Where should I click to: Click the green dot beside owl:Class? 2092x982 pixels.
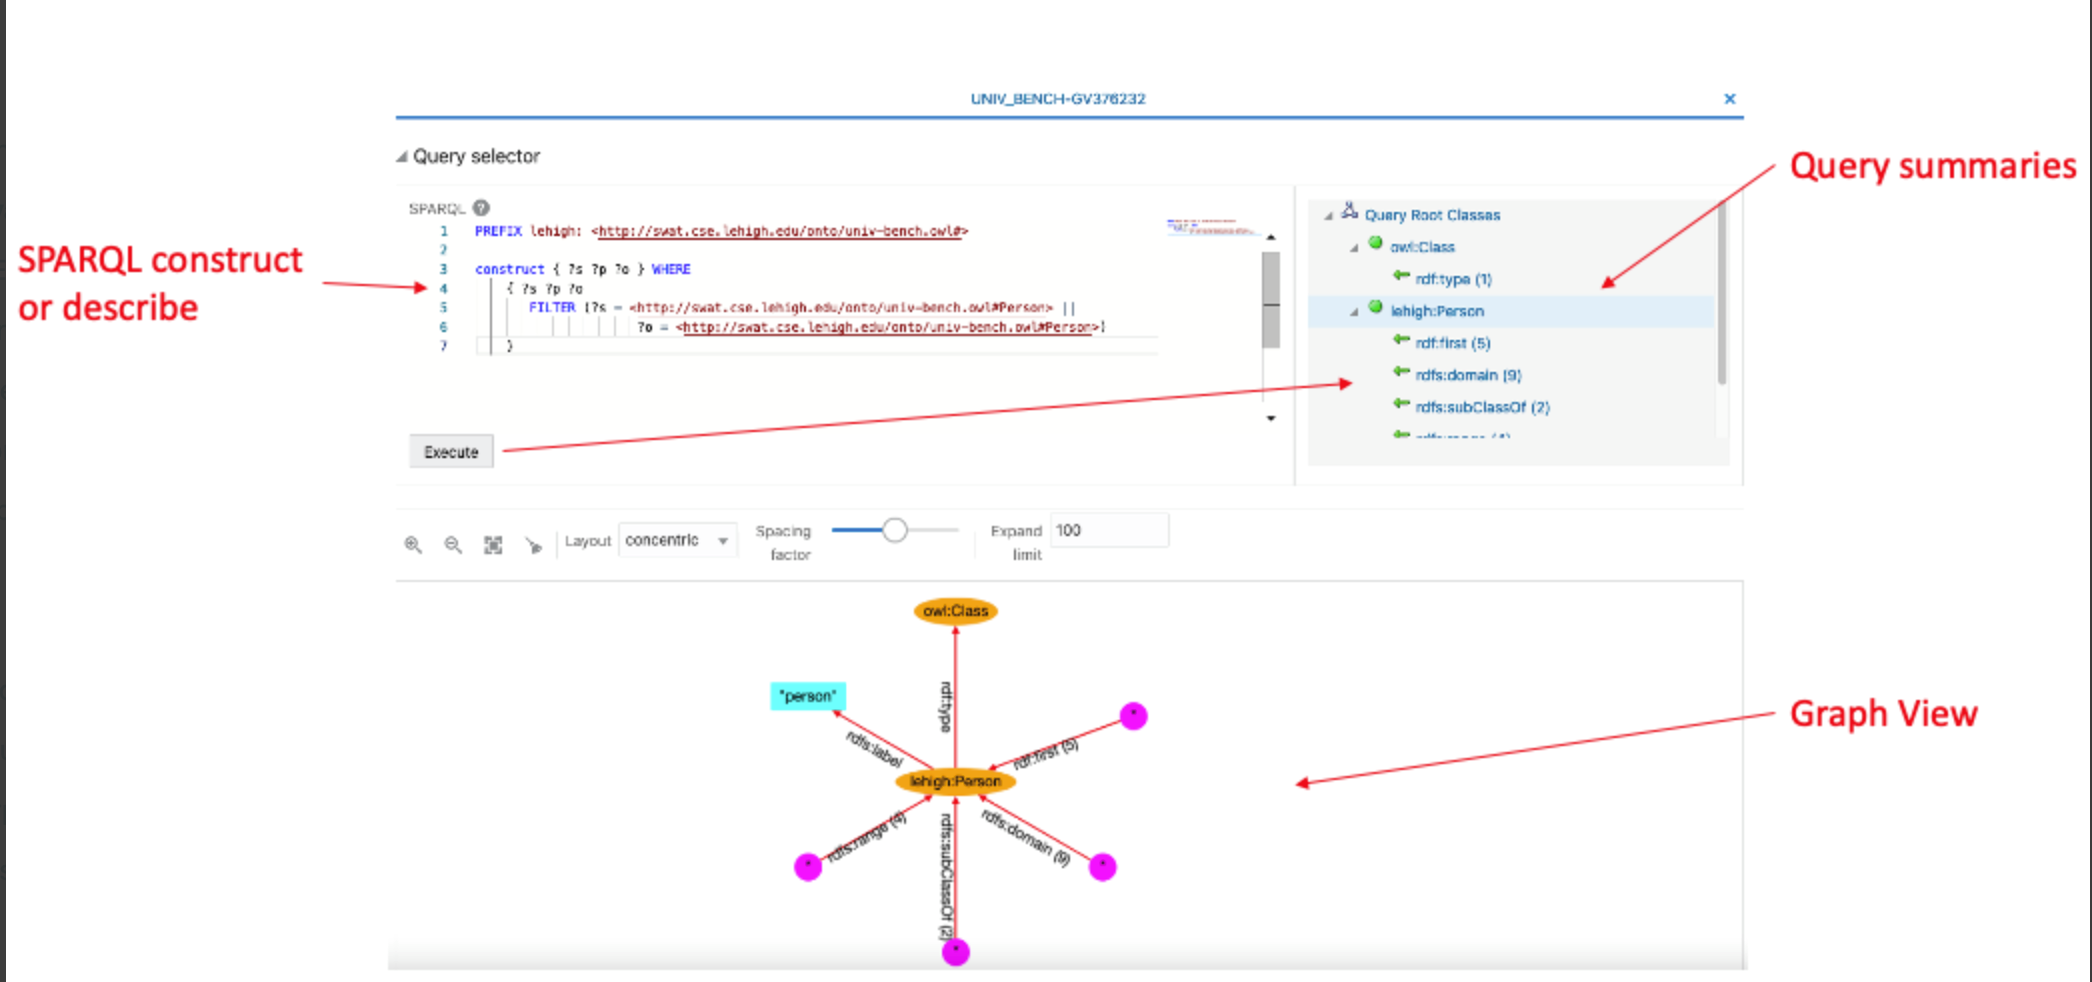tap(1375, 243)
